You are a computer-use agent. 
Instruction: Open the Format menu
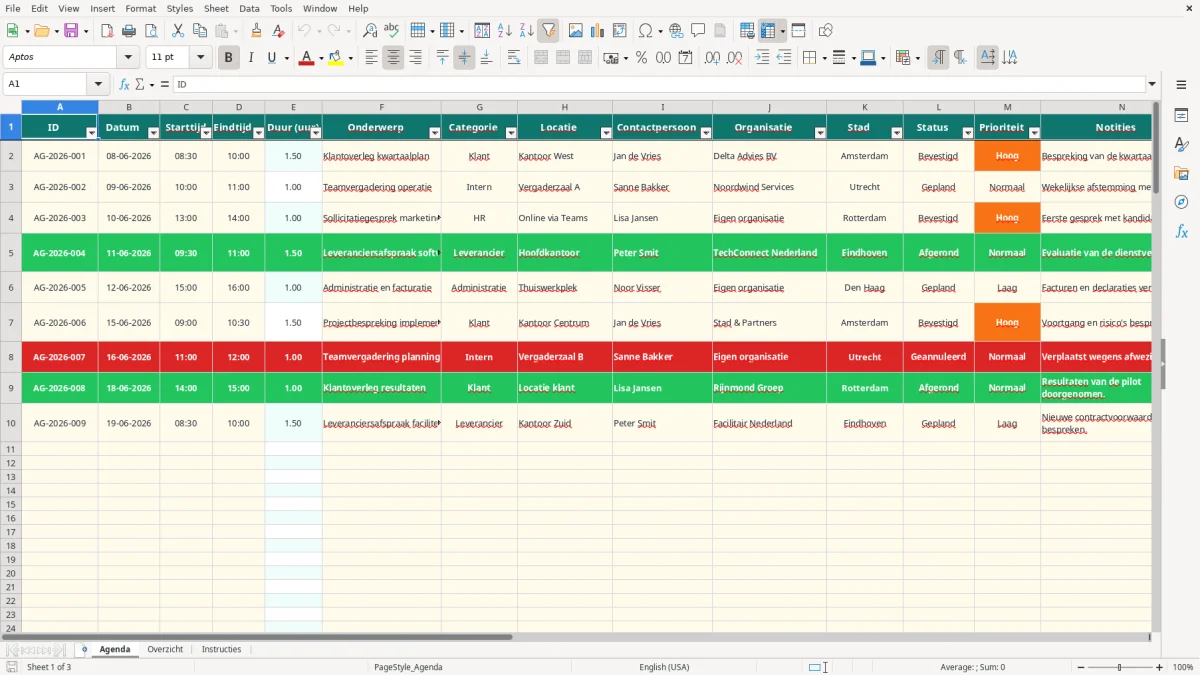point(140,8)
